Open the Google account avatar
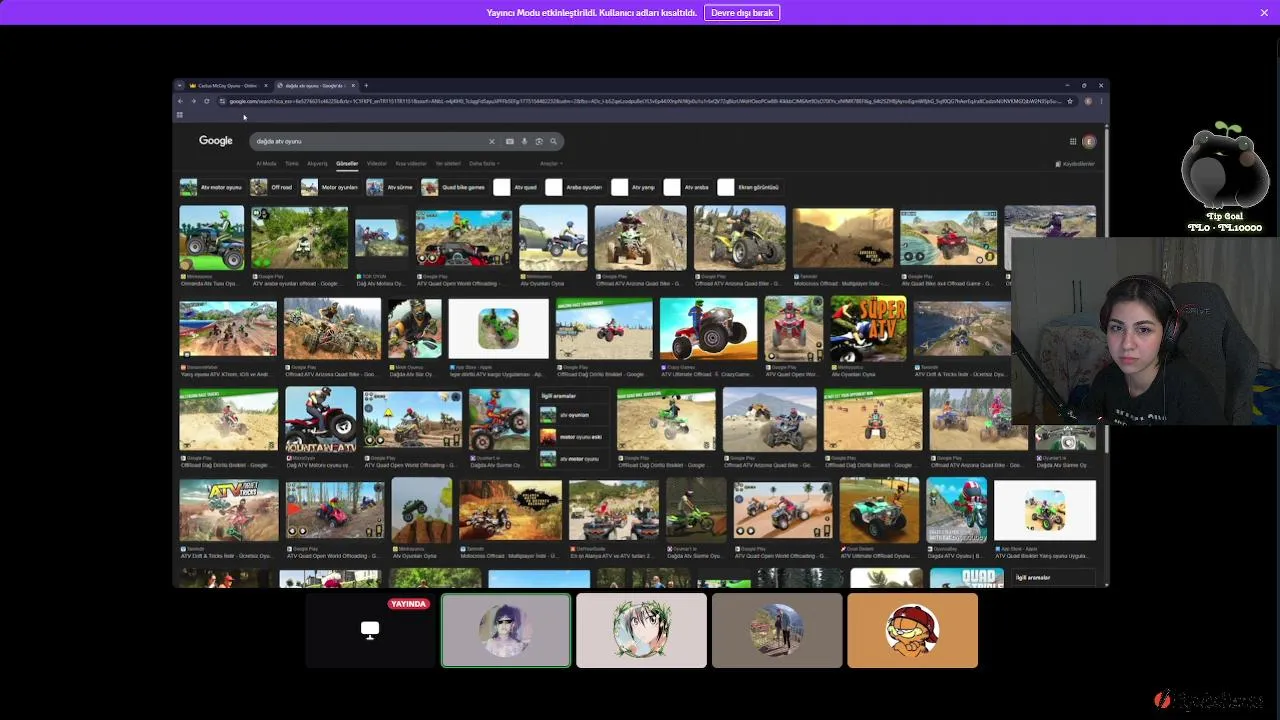The height and width of the screenshot is (720, 1280). pos(1089,141)
